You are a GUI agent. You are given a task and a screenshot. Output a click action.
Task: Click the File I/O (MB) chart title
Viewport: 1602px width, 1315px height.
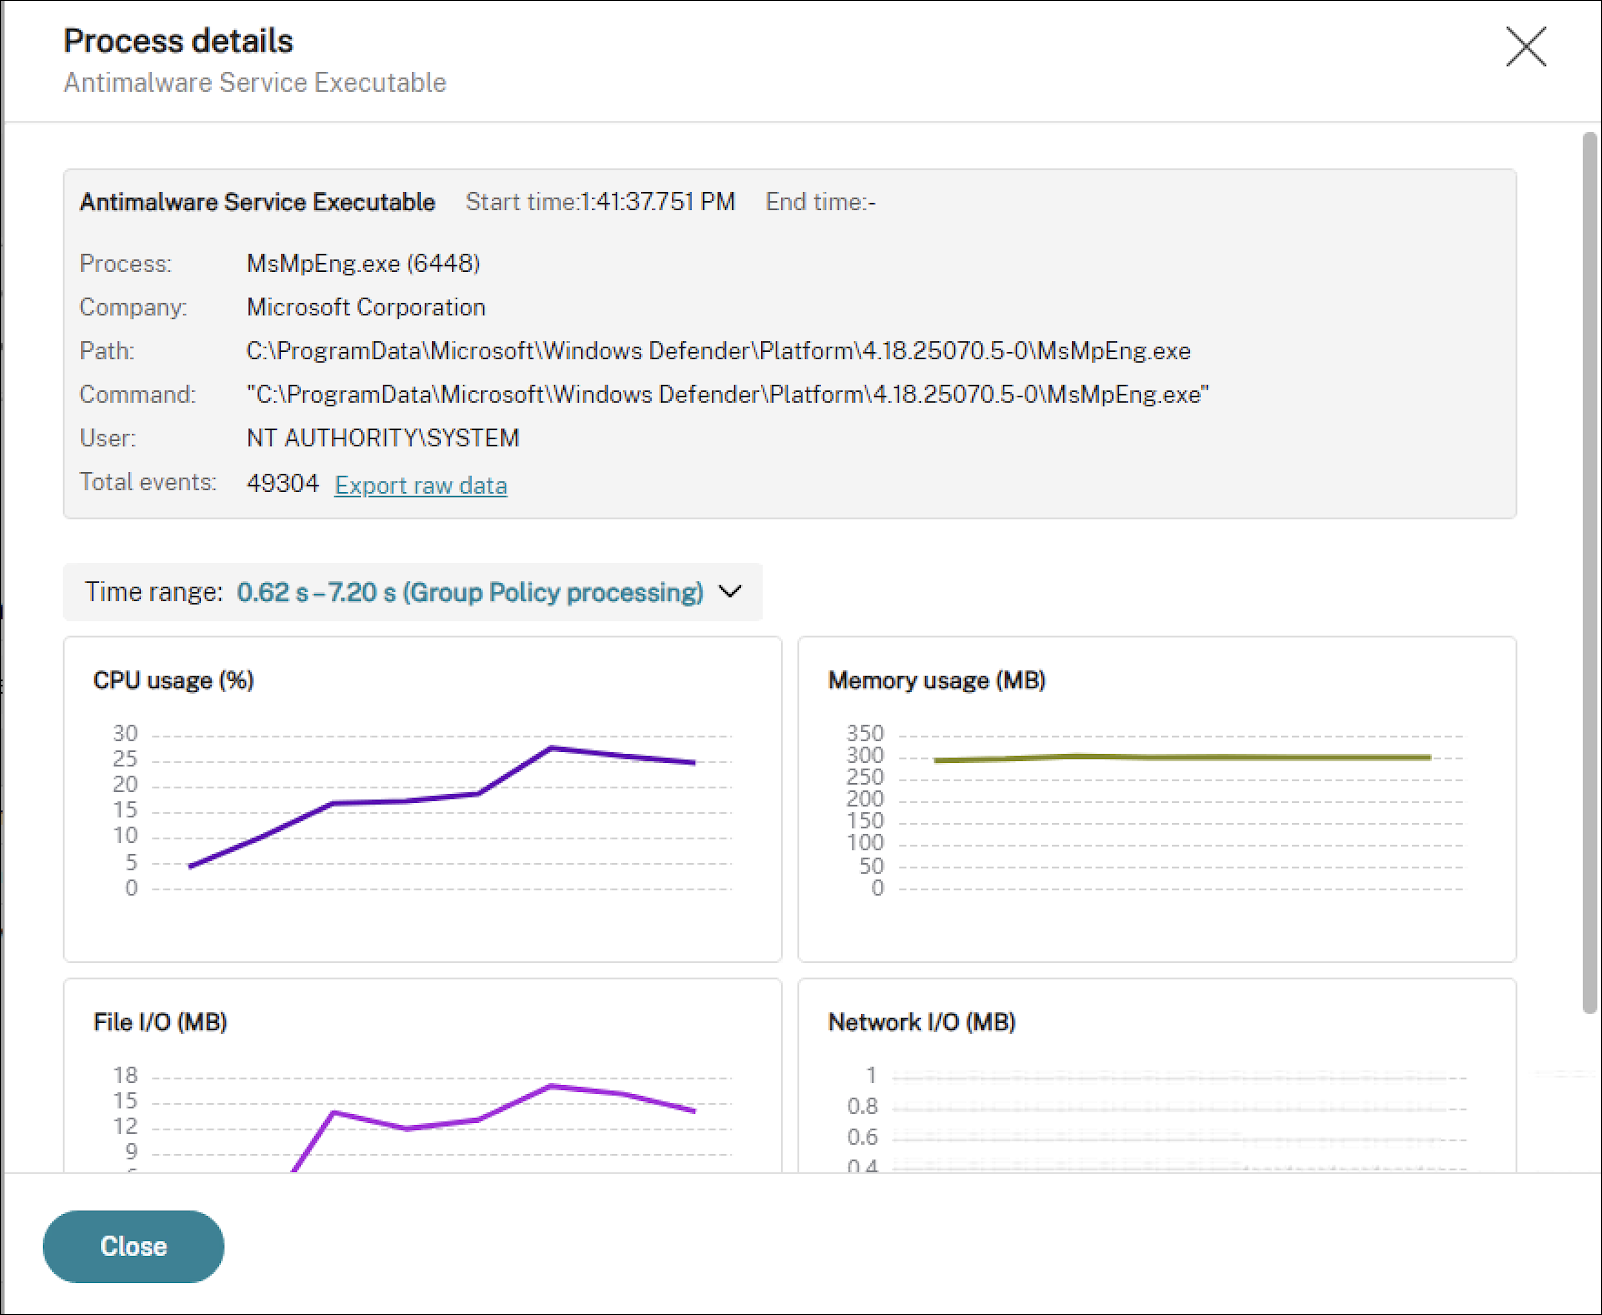tap(160, 1022)
